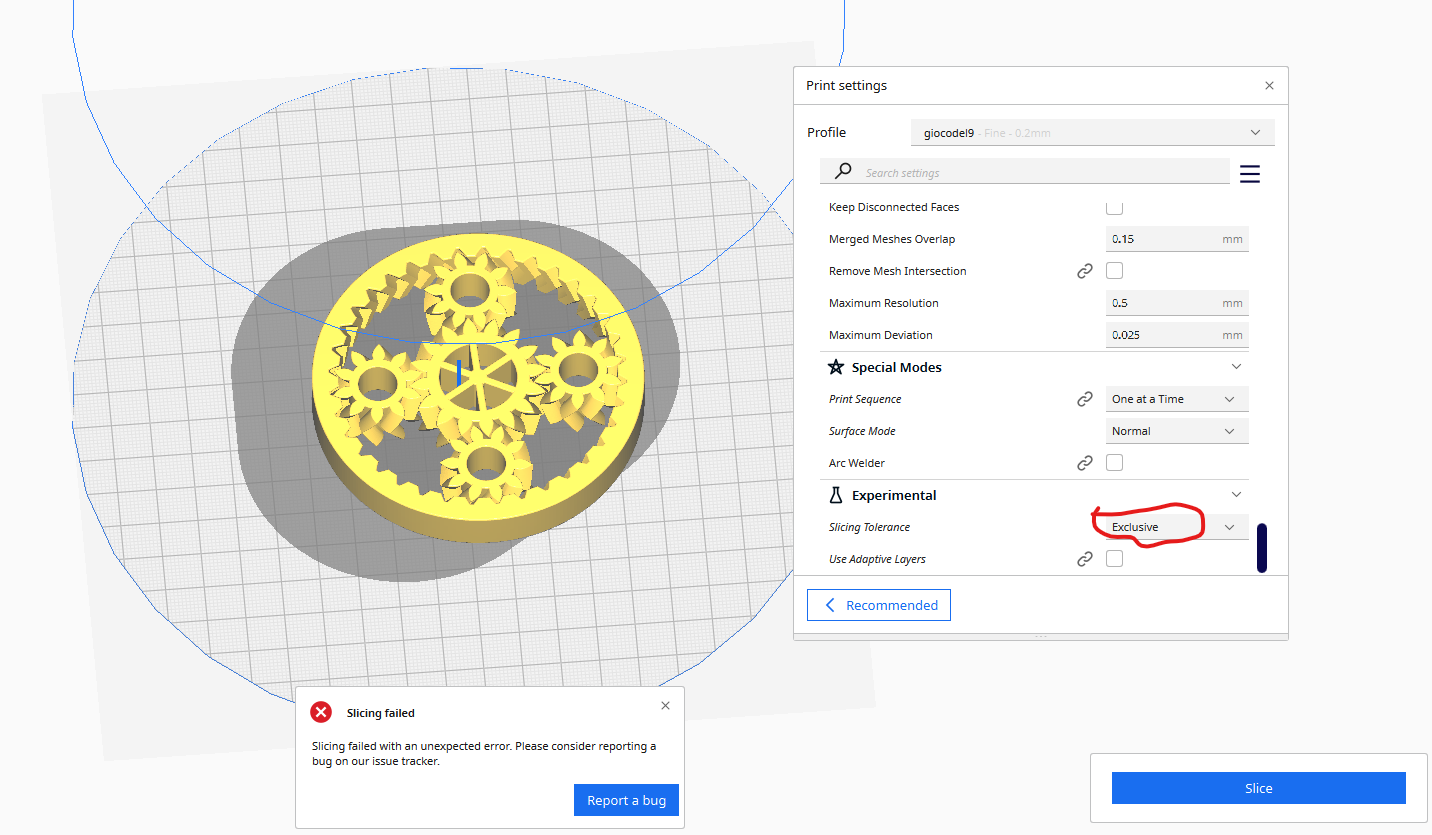Click the Experimental flask icon
Viewport: 1432px width, 835px height.
tap(836, 495)
